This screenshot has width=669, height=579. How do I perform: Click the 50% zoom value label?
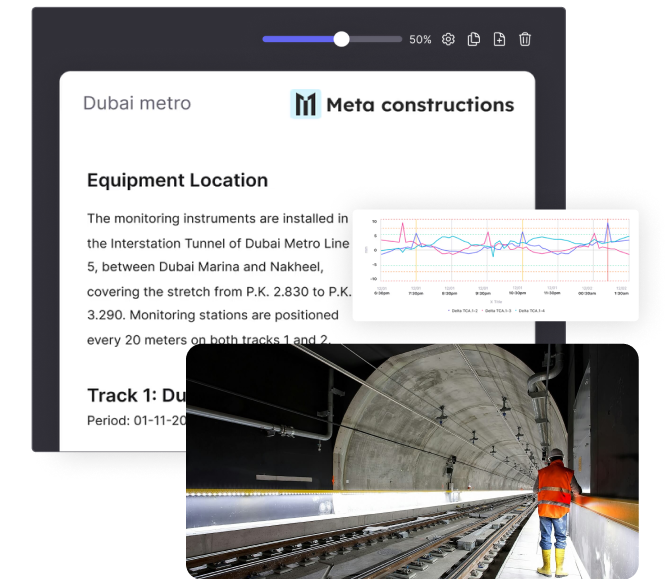click(420, 40)
